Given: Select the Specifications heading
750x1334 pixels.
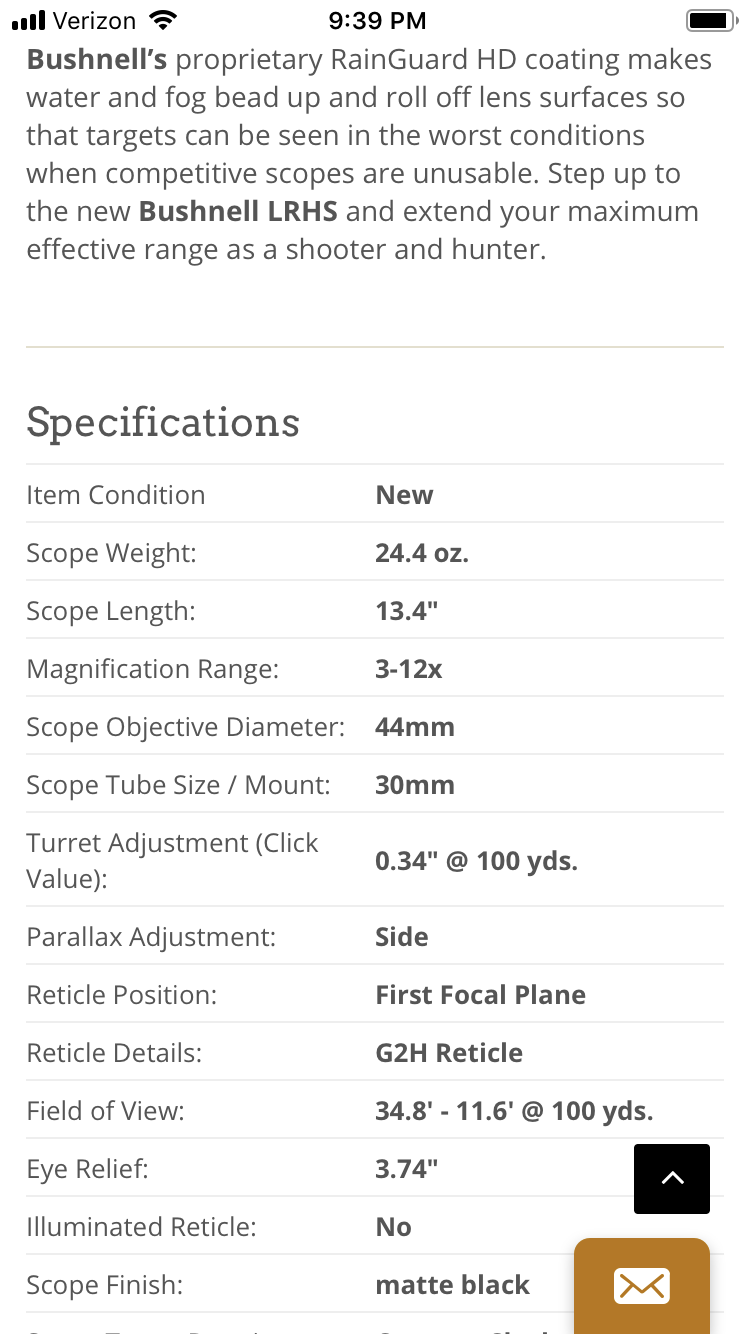Looking at the screenshot, I should [163, 423].
